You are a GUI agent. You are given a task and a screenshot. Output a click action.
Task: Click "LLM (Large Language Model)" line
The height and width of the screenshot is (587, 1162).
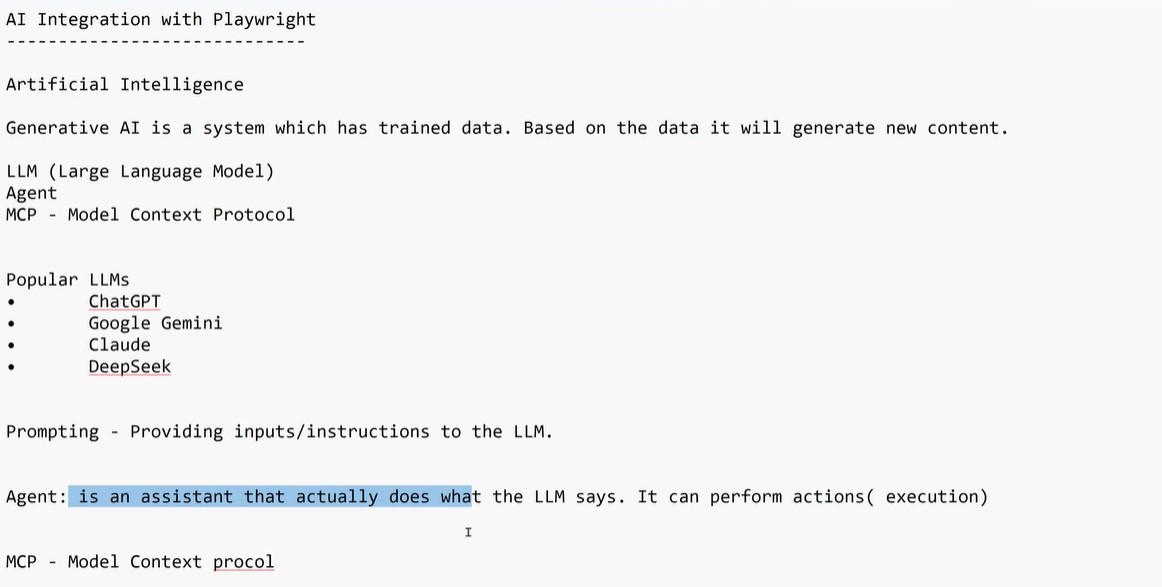tap(139, 171)
